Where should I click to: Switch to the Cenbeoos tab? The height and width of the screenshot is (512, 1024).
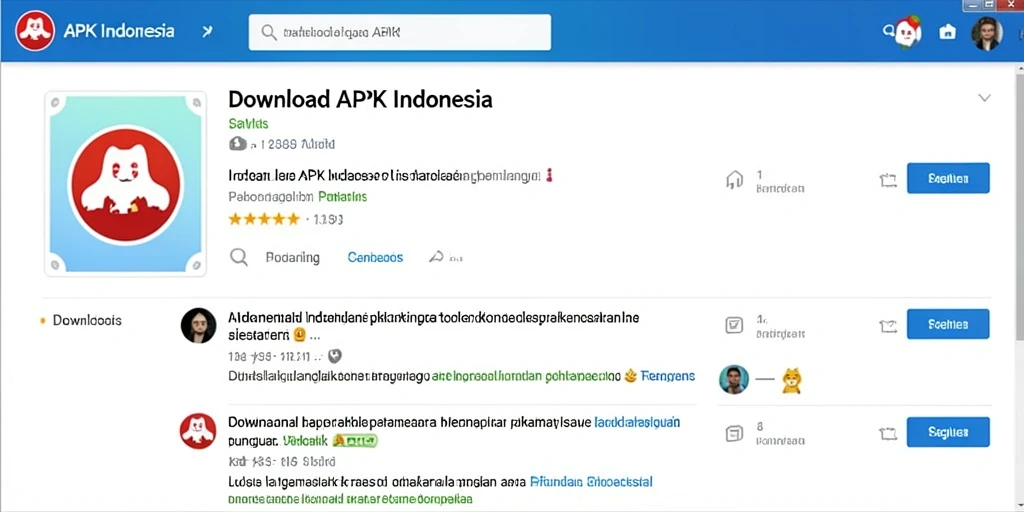(375, 257)
